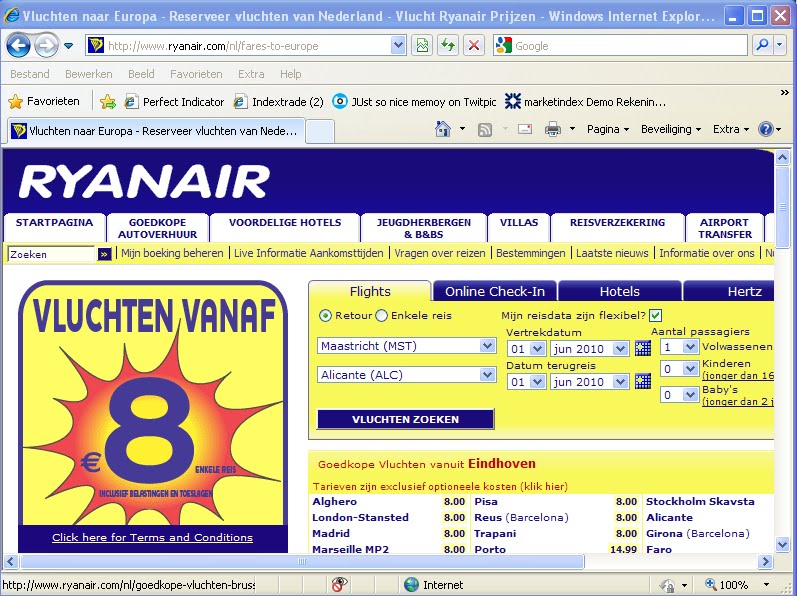This screenshot has height=596, width=797.
Task: Click the Terms and Conditions link
Action: tap(152, 538)
